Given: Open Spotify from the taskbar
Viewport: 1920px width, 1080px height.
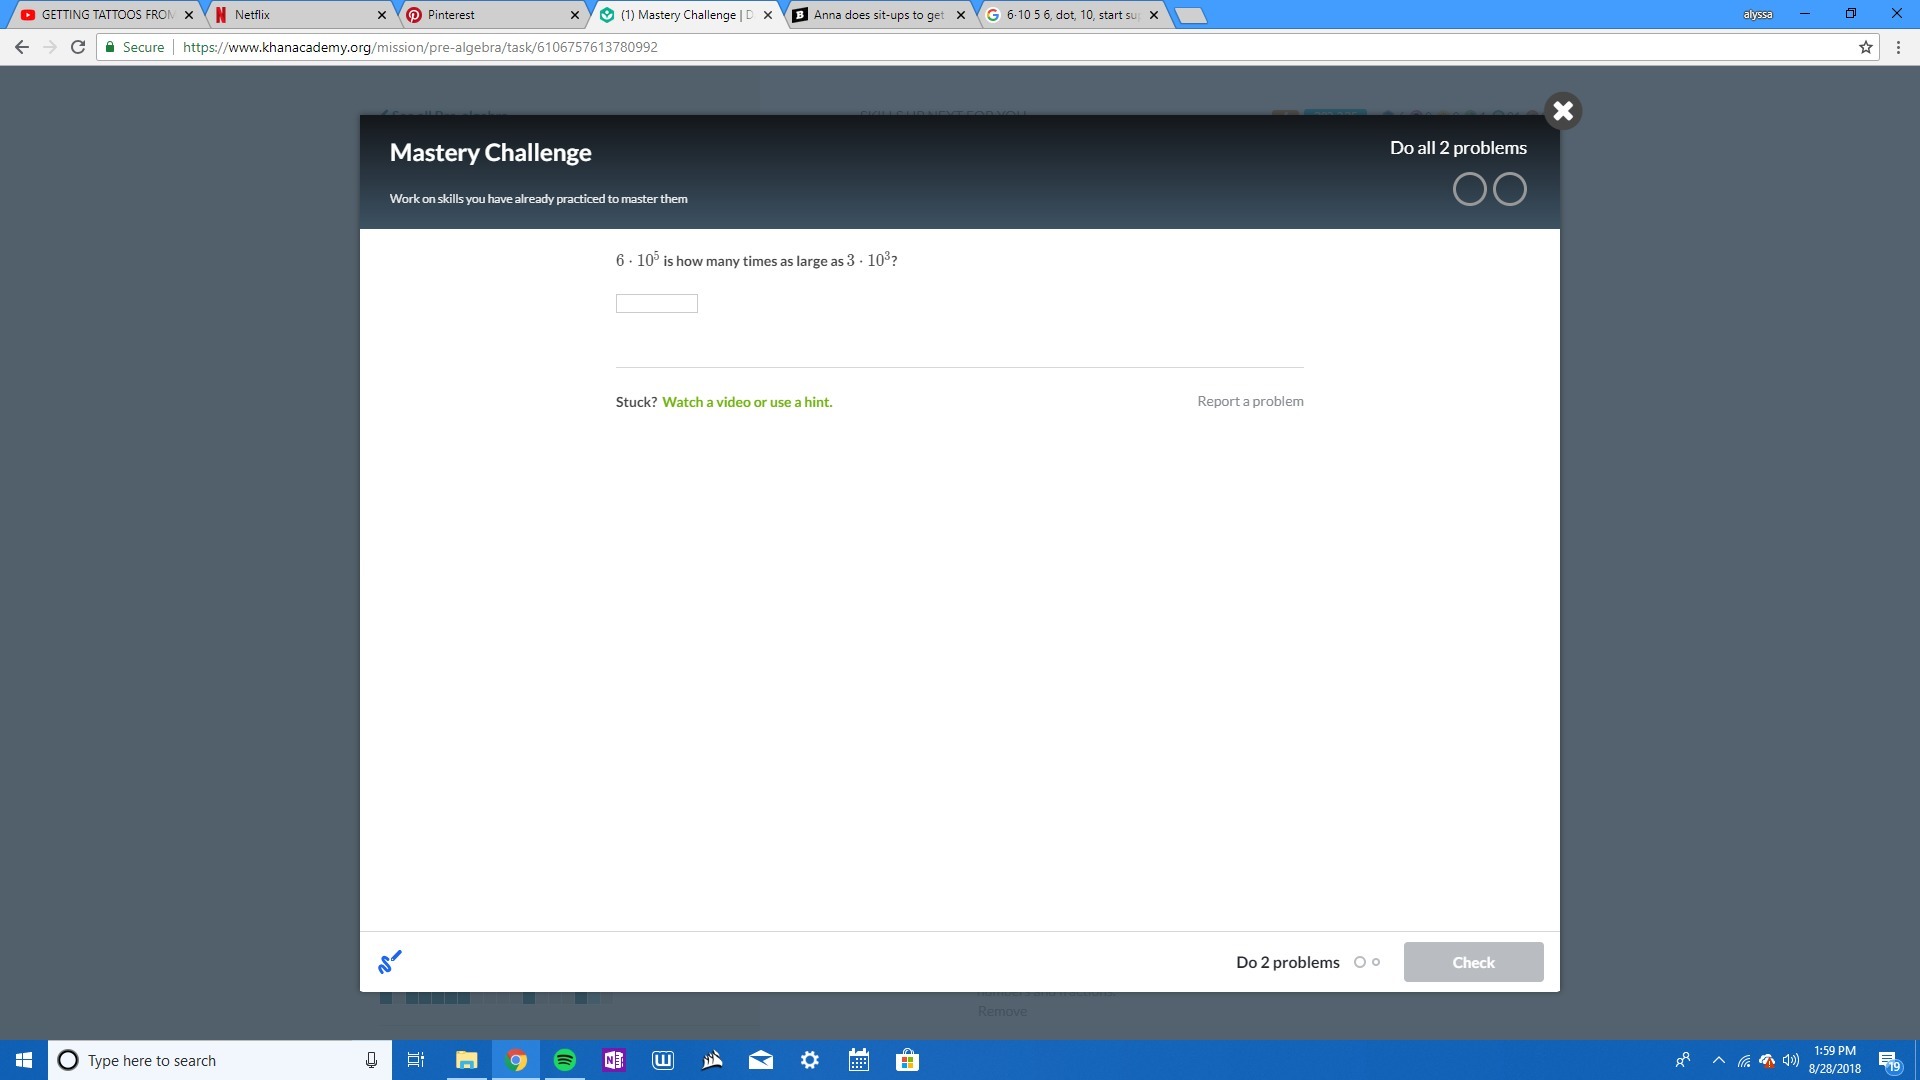Looking at the screenshot, I should point(565,1060).
